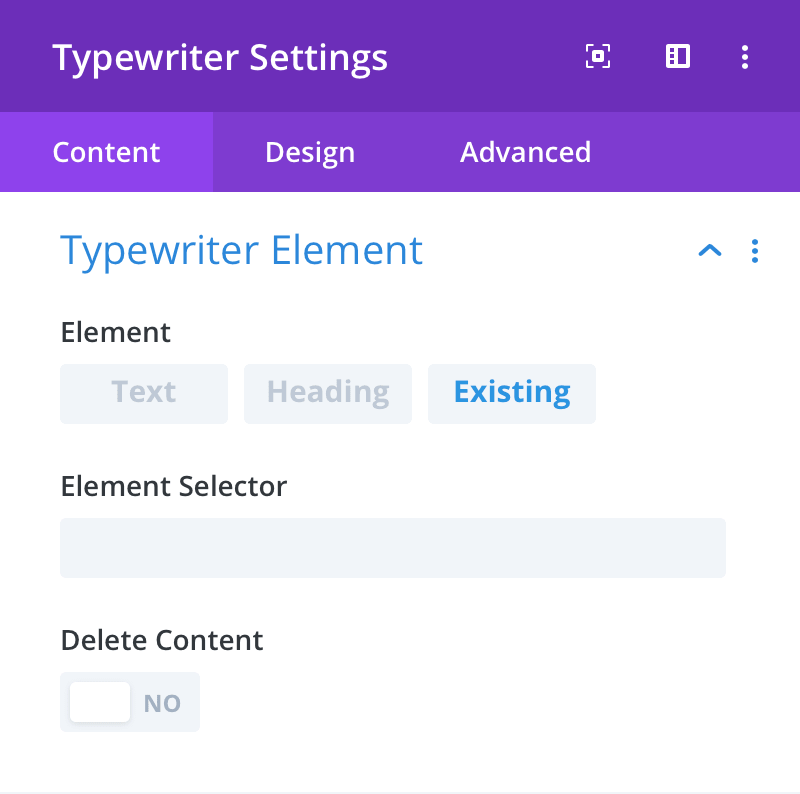Toggle the Delete Content switch
800x794 pixels.
coord(130,702)
